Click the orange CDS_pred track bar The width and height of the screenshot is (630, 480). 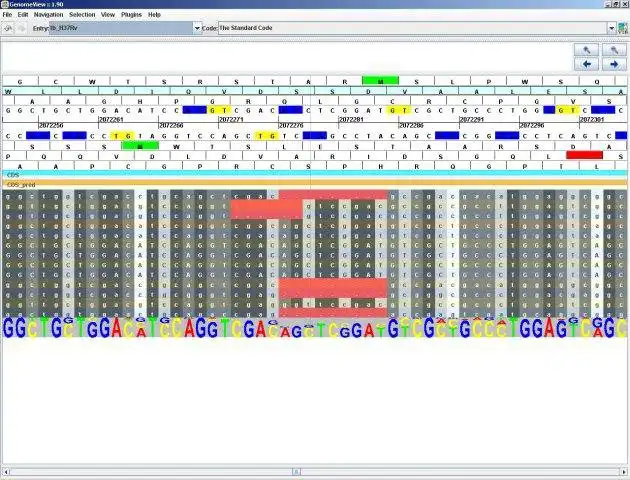(x=315, y=184)
